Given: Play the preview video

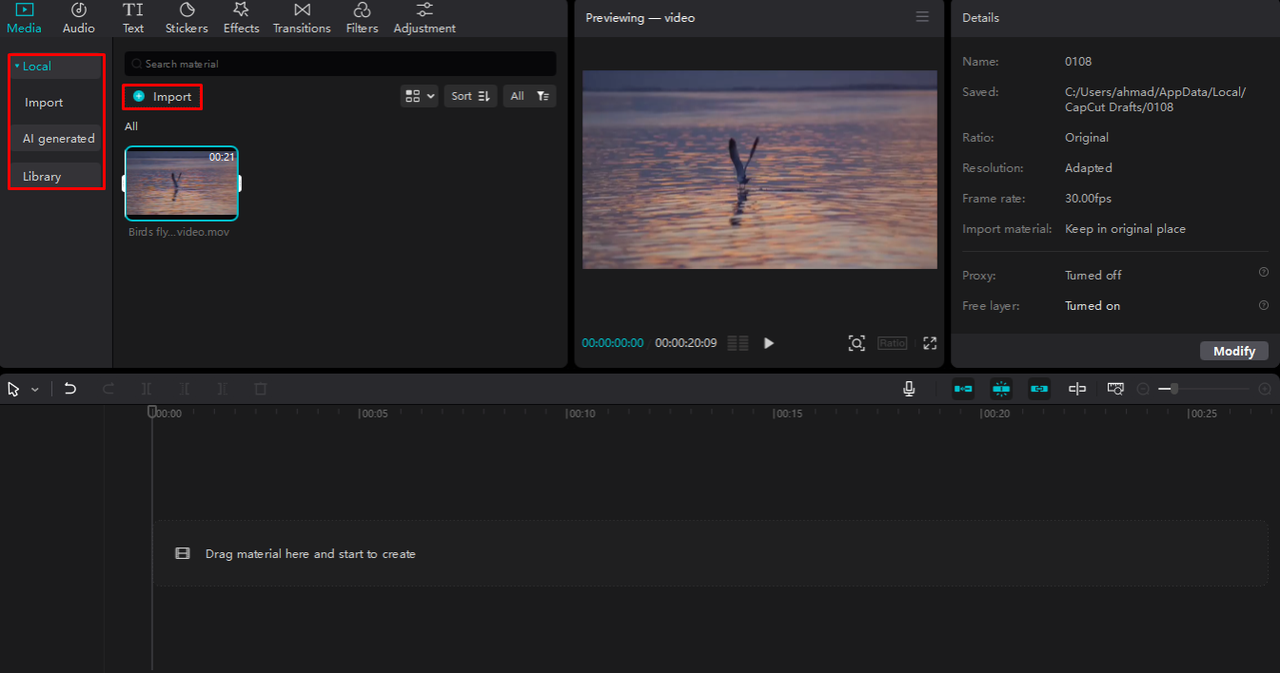Looking at the screenshot, I should pos(769,343).
